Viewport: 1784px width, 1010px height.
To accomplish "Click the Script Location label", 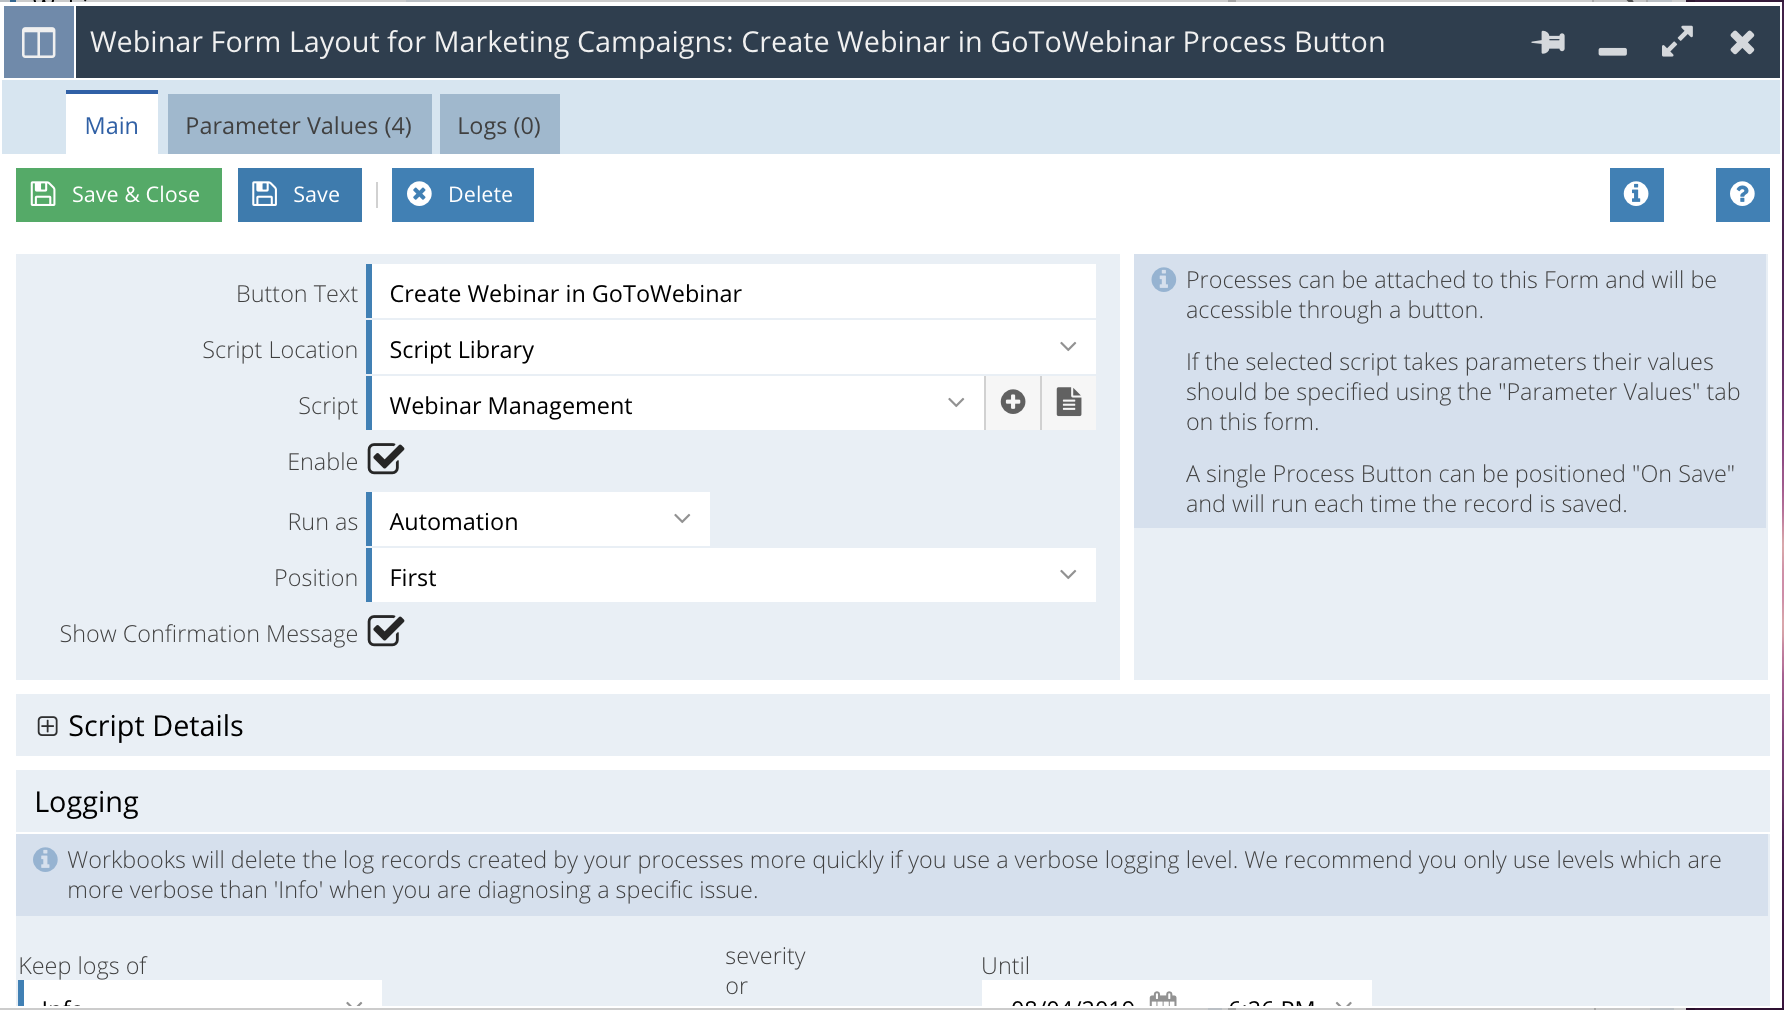I will [x=280, y=350].
